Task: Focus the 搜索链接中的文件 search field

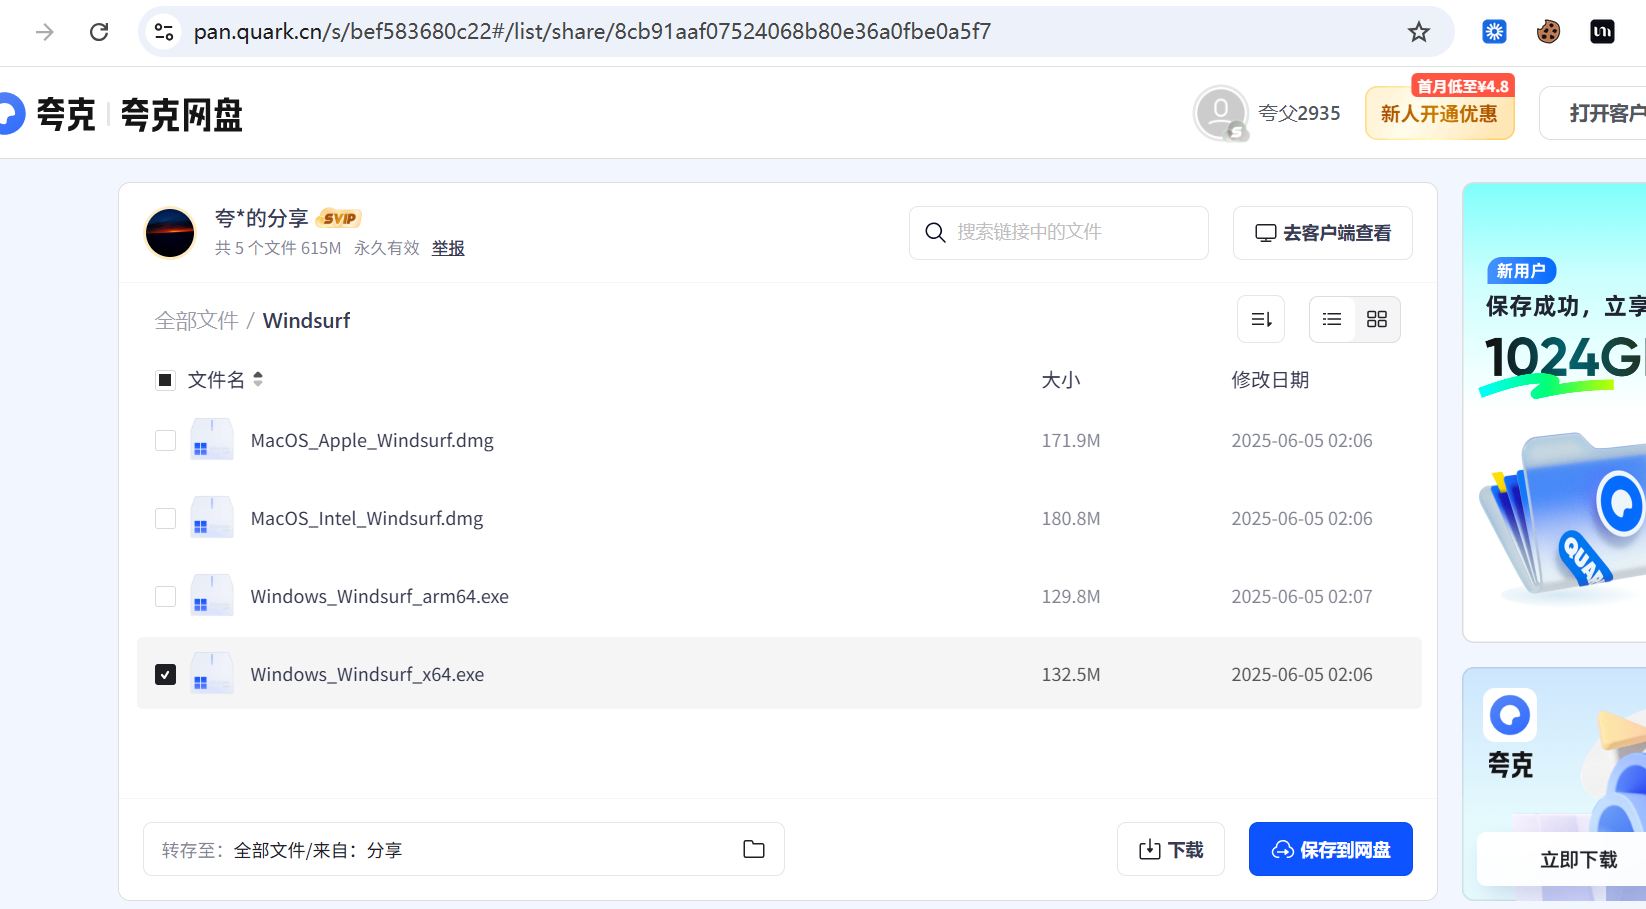Action: click(1059, 233)
